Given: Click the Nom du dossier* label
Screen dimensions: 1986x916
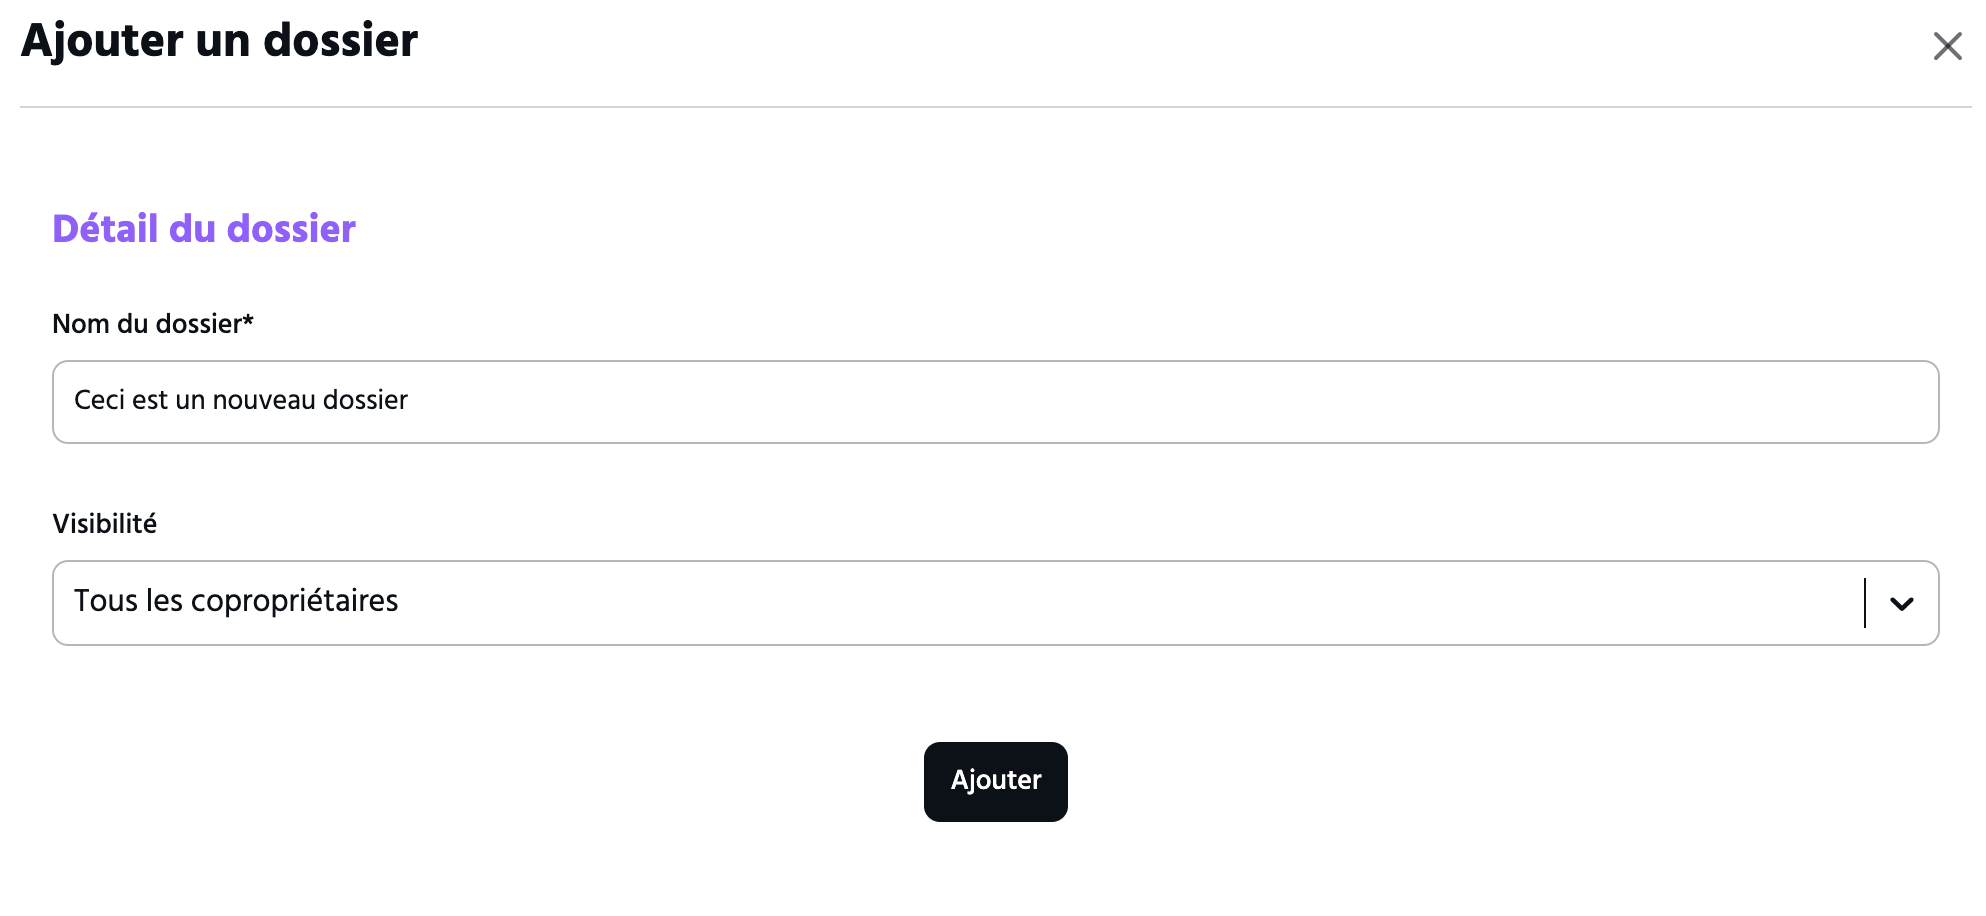Looking at the screenshot, I should [x=153, y=324].
